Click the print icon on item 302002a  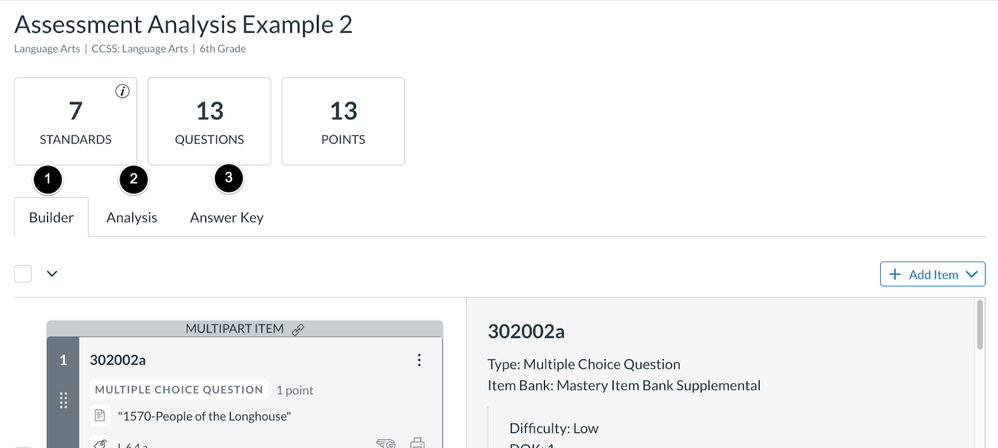click(x=418, y=442)
